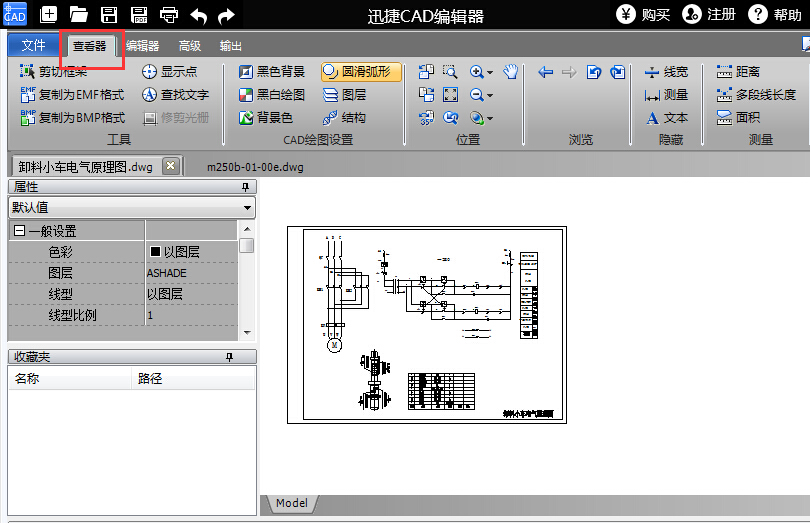Switch to the Editor tab (编辑器)

[x=142, y=46]
